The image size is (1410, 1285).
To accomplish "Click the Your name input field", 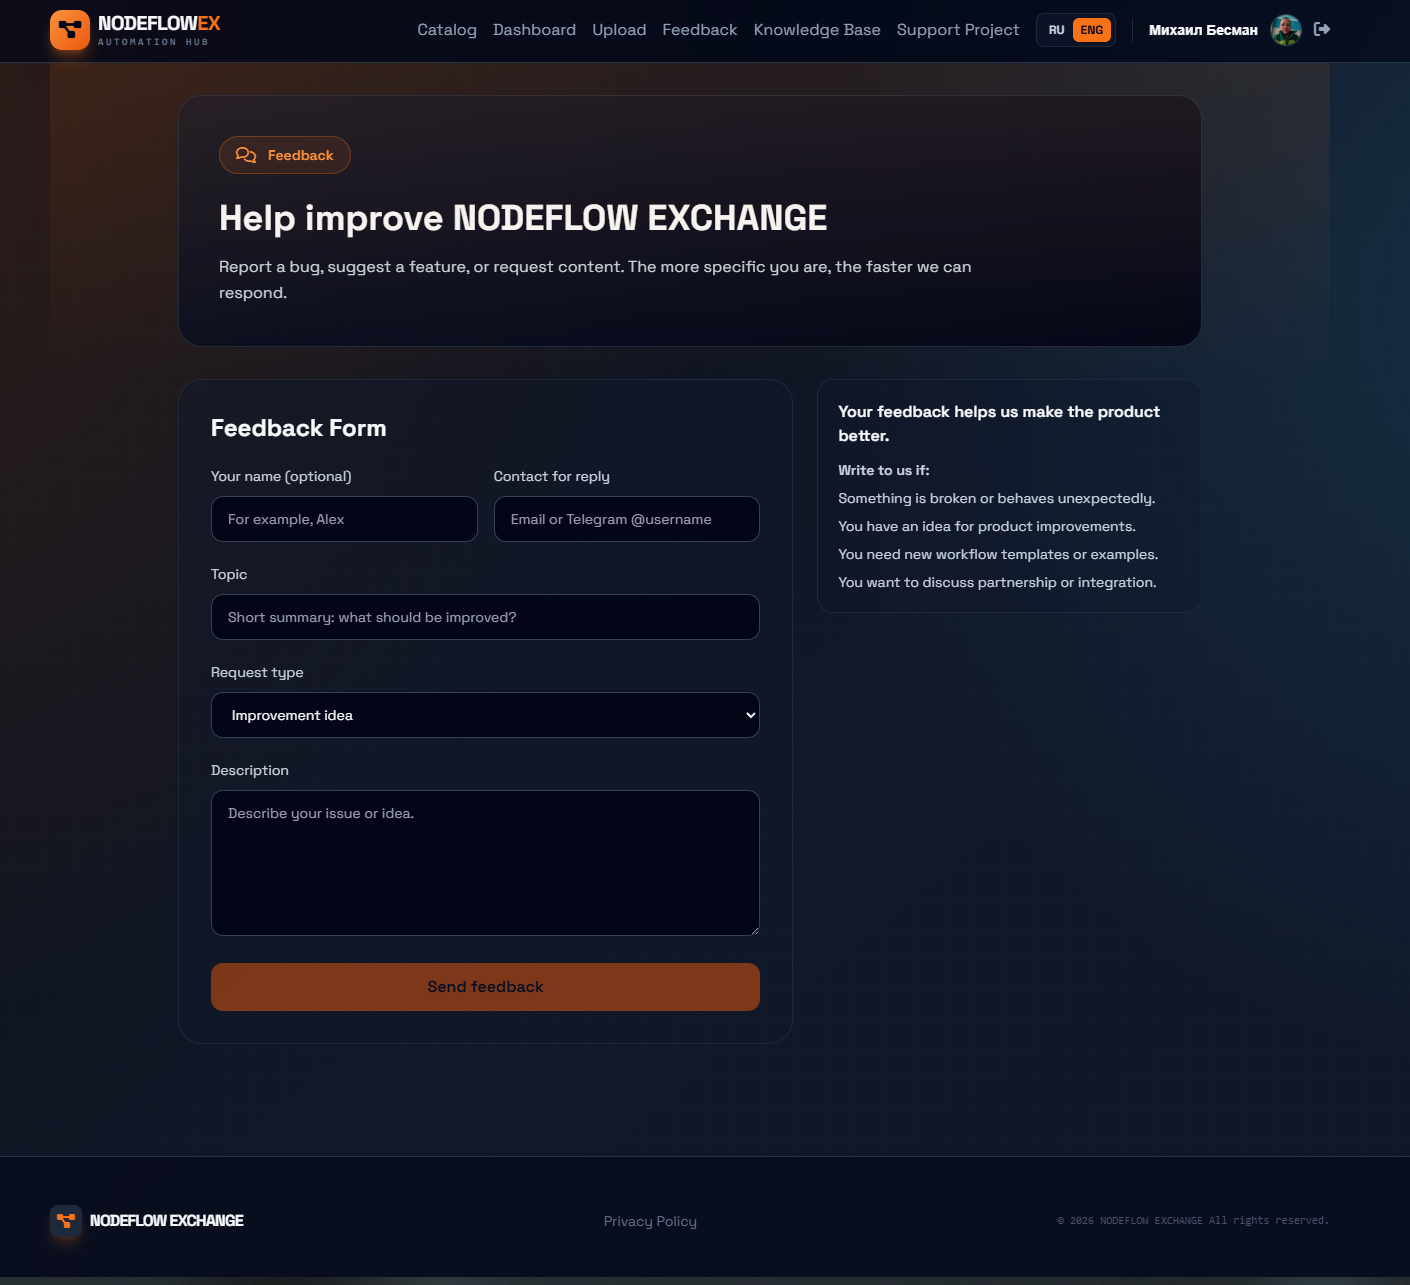I will click(344, 519).
